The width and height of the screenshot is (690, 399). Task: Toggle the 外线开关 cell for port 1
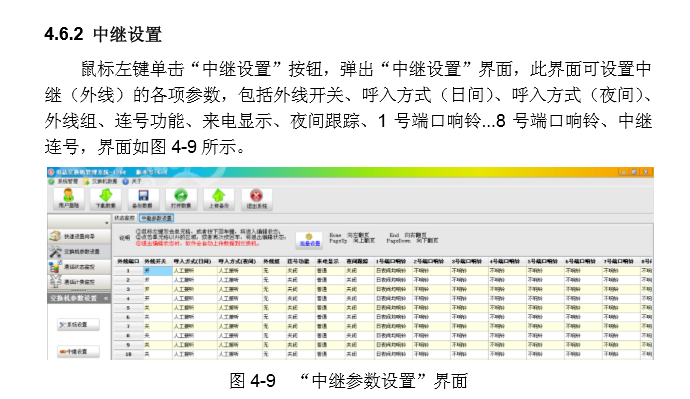pyautogui.click(x=158, y=271)
